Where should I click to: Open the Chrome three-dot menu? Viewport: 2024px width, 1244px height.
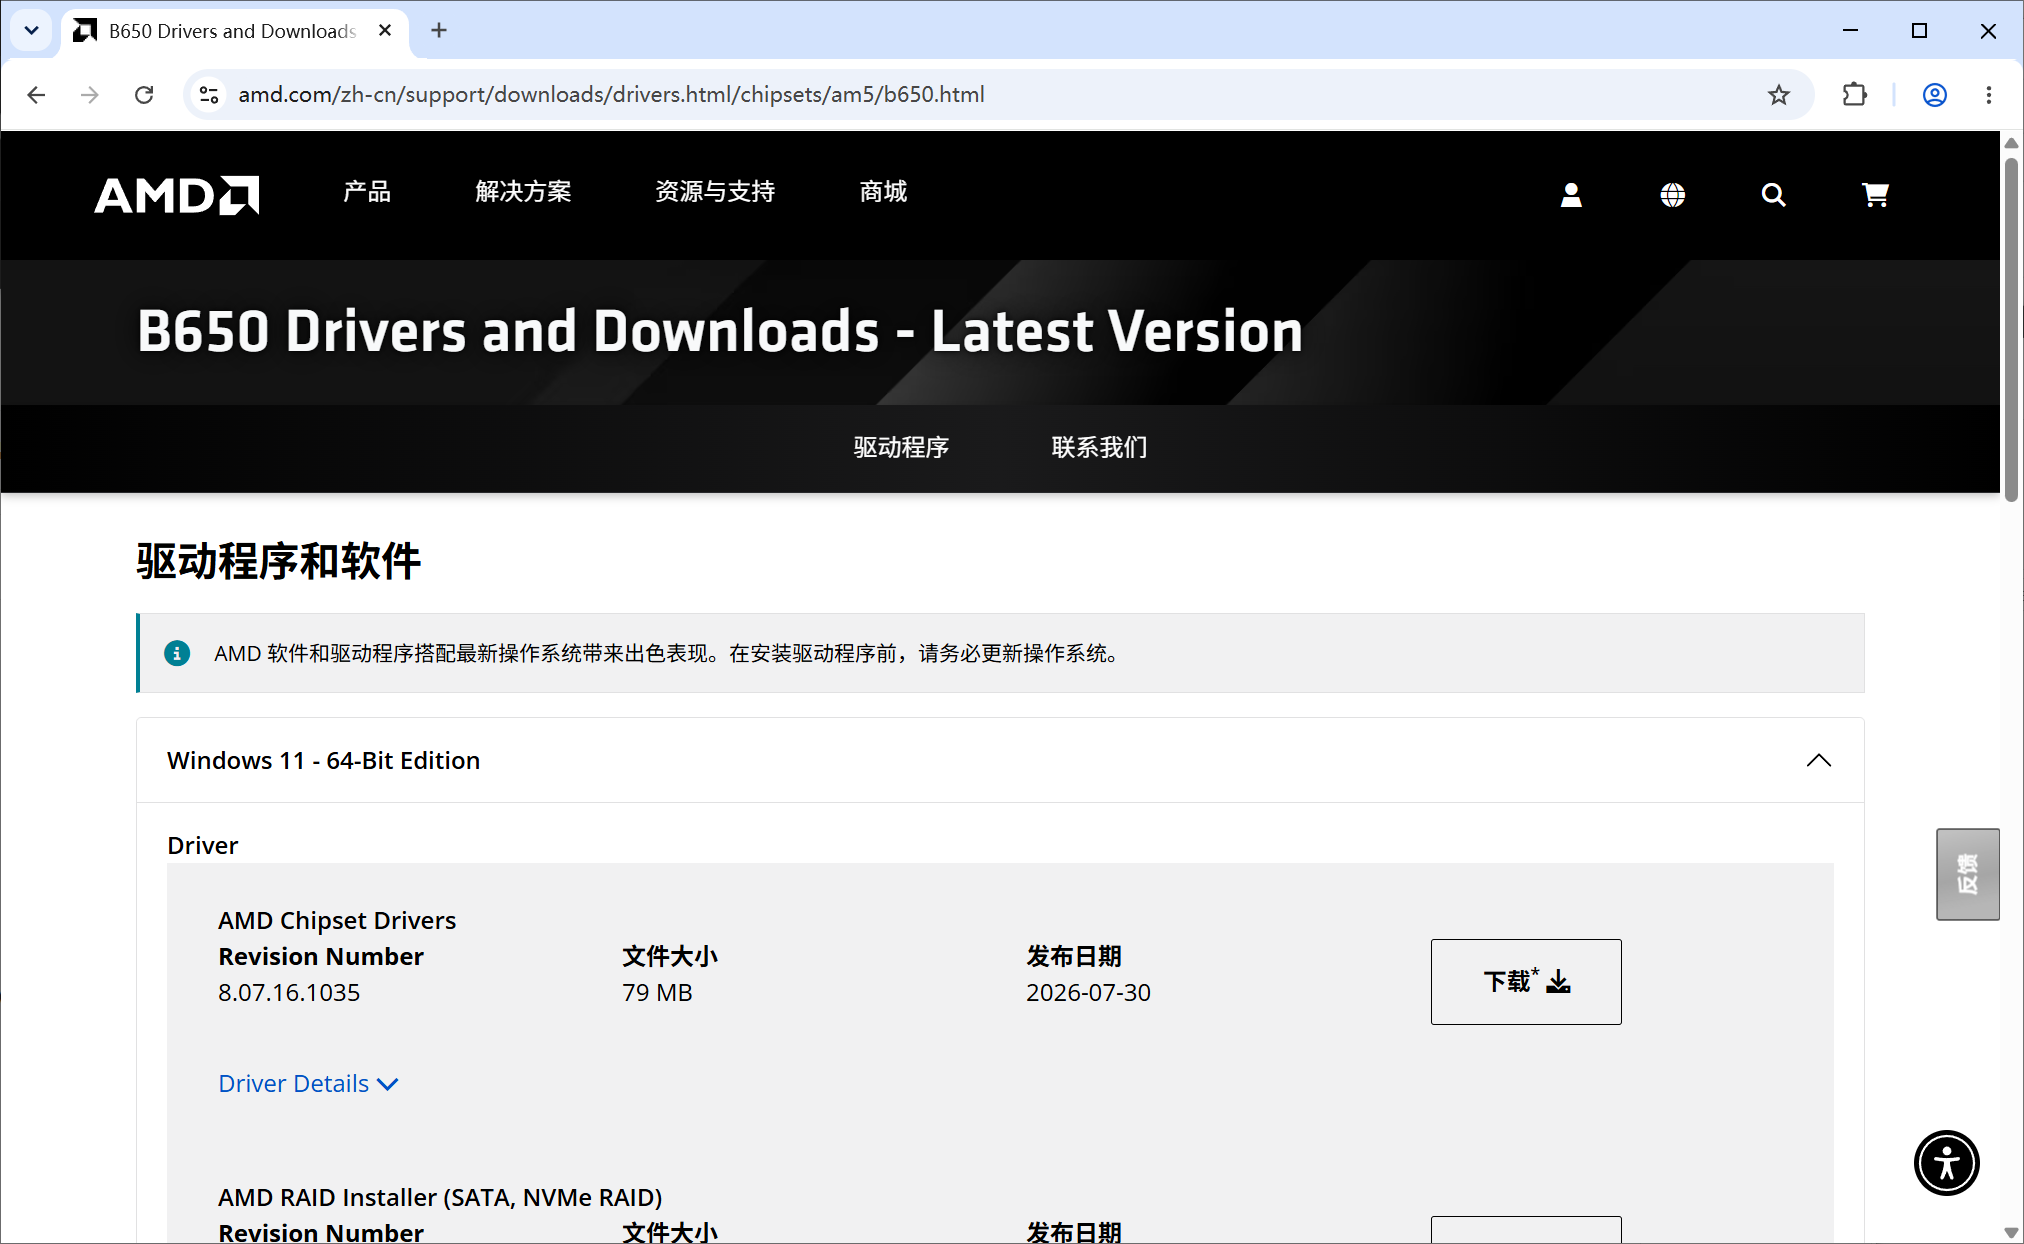[x=1988, y=95]
